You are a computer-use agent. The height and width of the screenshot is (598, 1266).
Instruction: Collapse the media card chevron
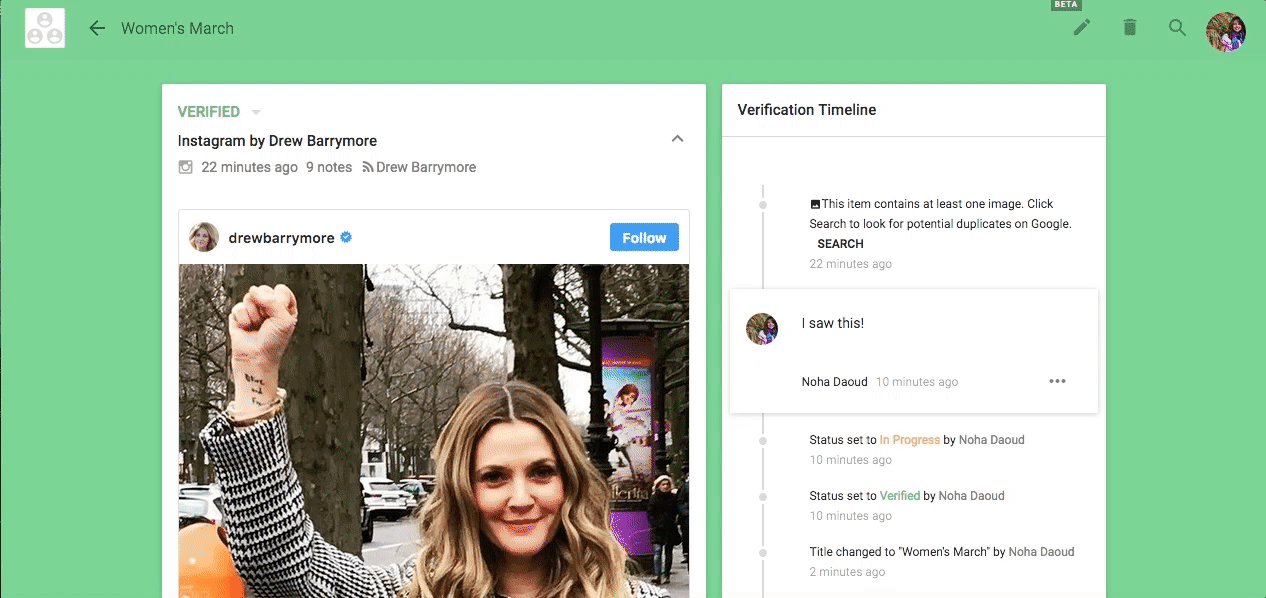(677, 139)
